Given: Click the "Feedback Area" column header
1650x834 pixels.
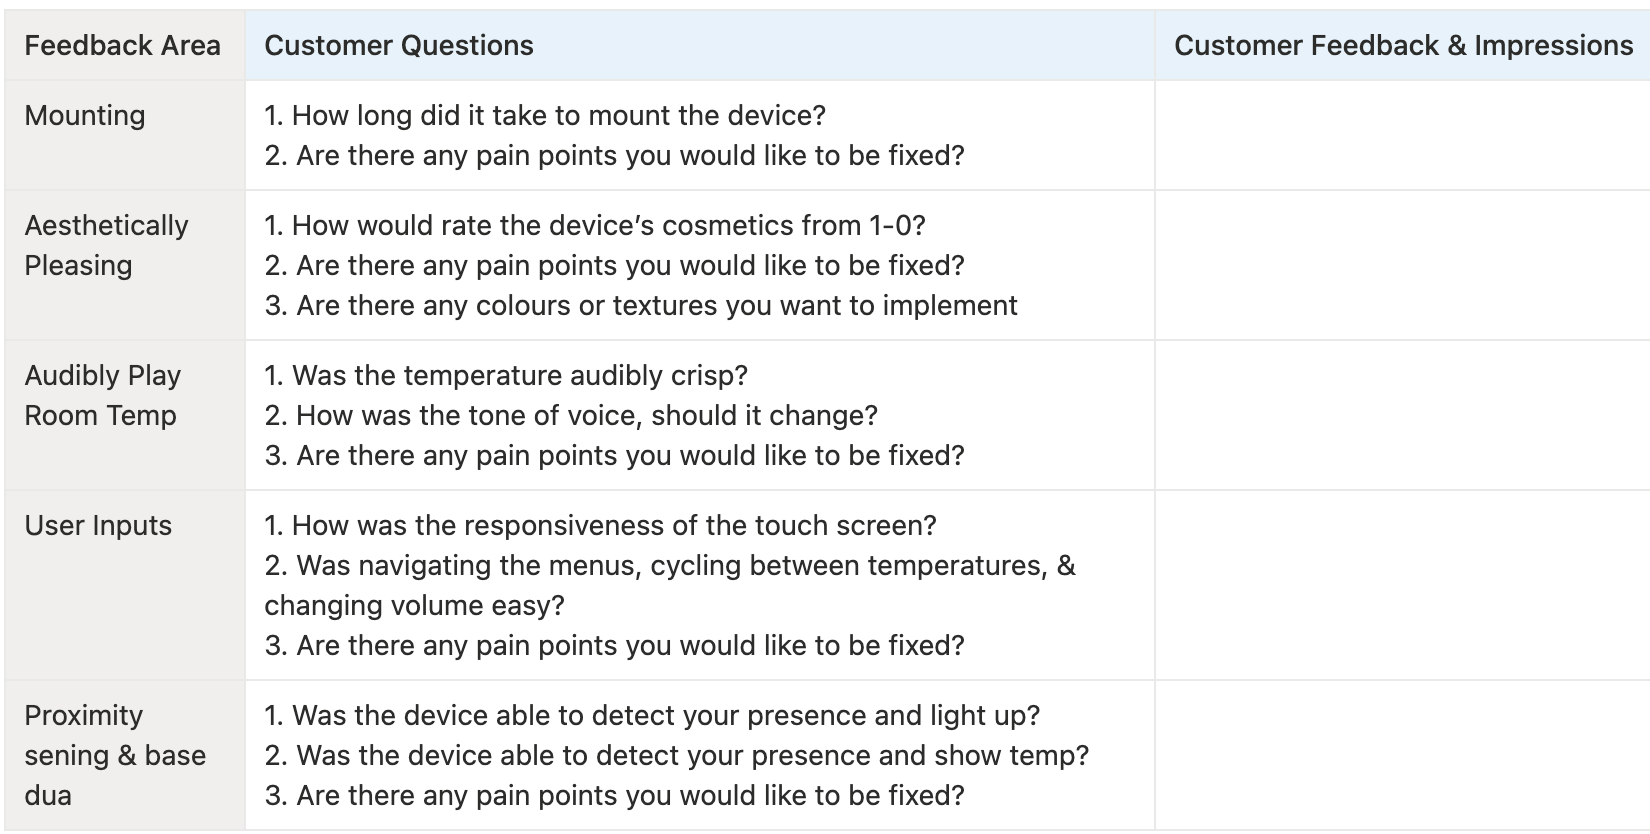Looking at the screenshot, I should (122, 46).
